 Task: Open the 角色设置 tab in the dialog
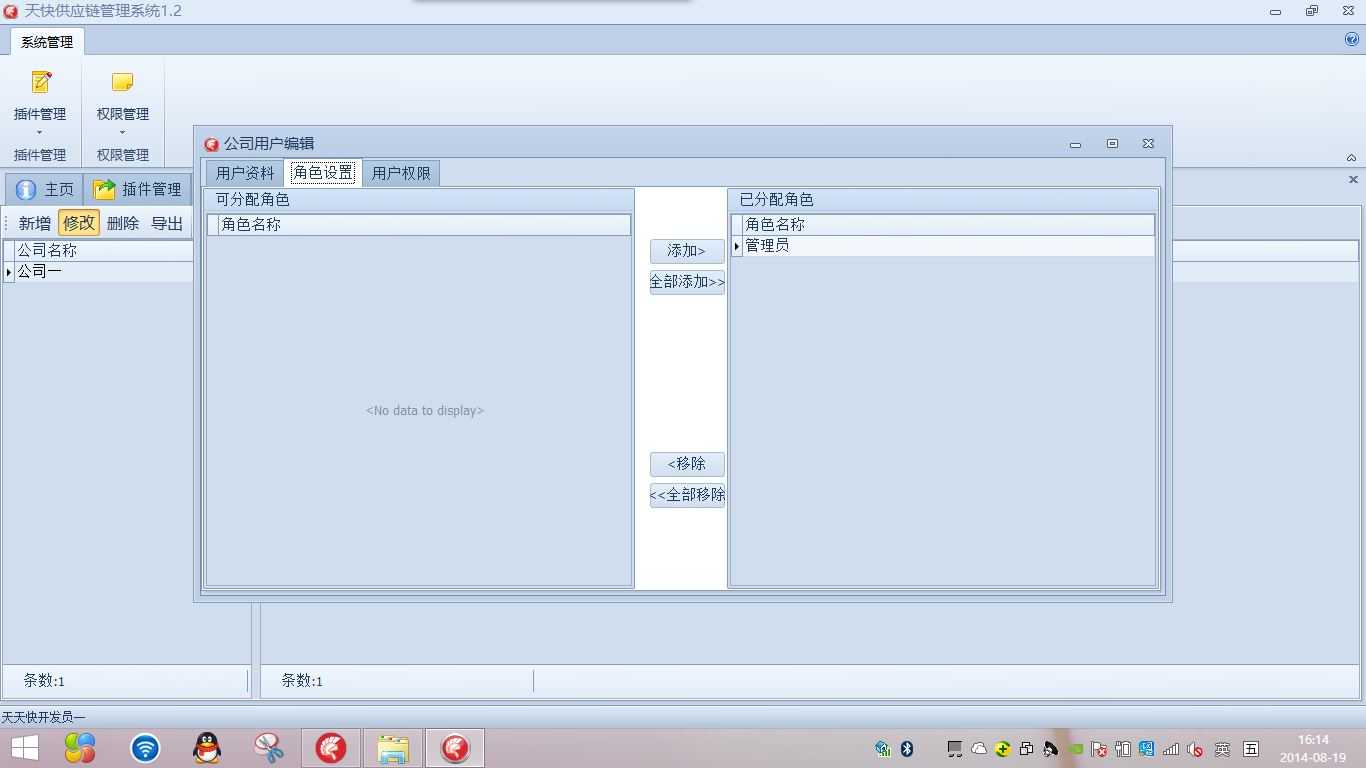[323, 172]
